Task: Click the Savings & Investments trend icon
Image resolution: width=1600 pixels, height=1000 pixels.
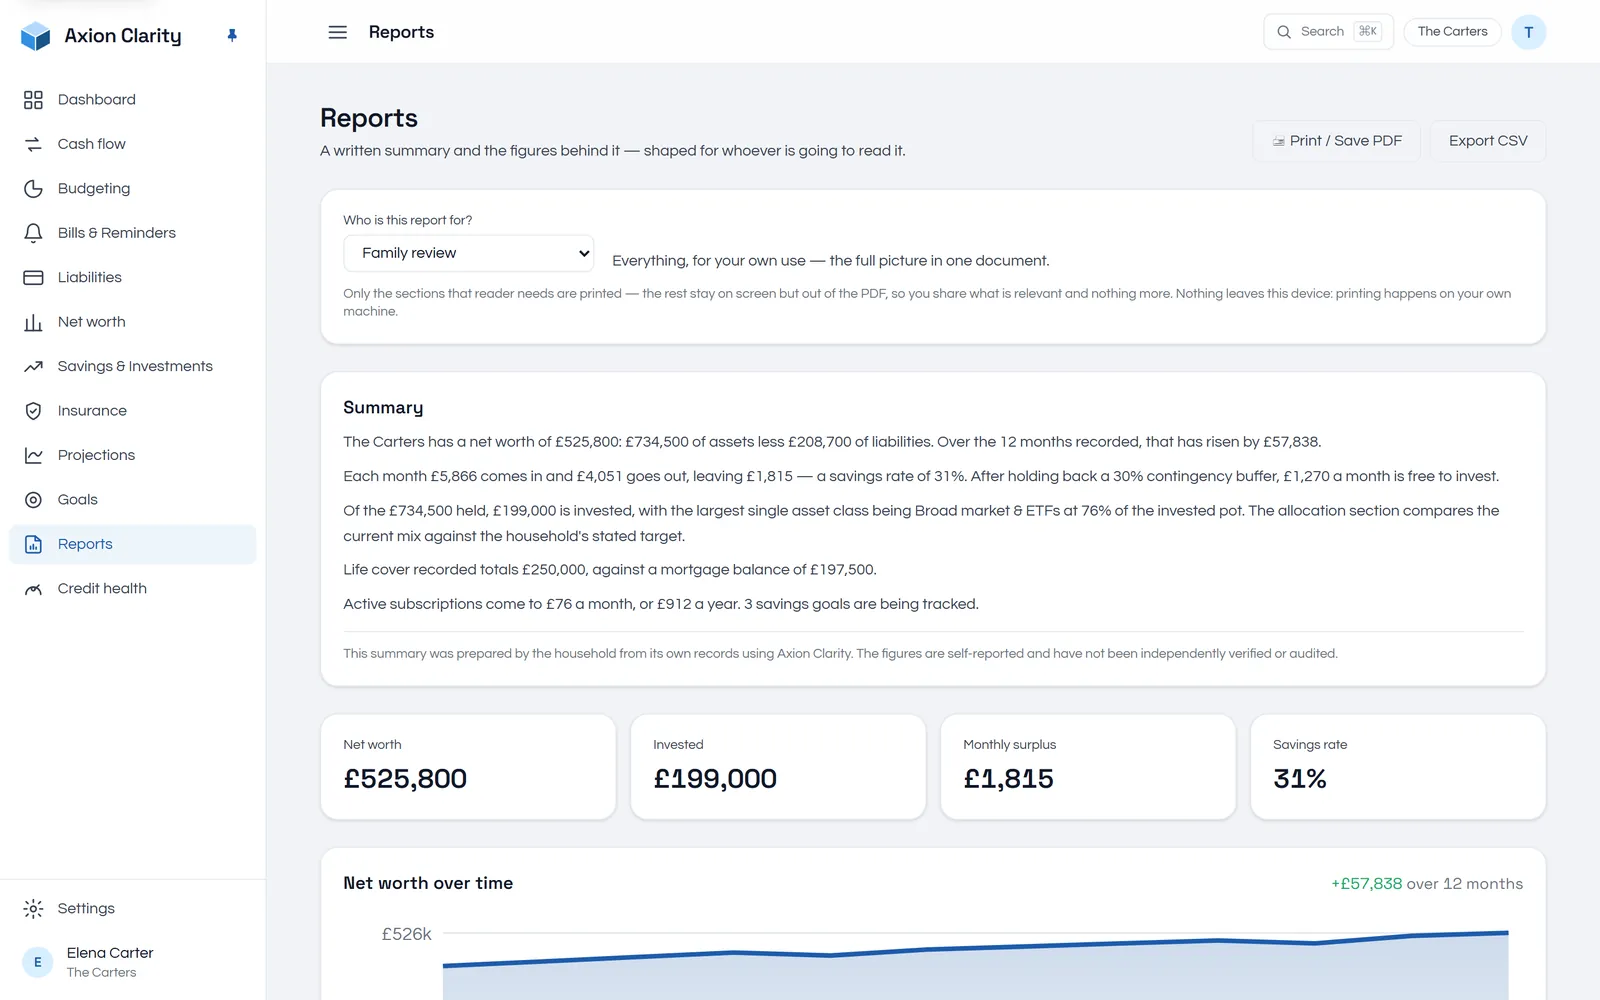Action: 33,367
